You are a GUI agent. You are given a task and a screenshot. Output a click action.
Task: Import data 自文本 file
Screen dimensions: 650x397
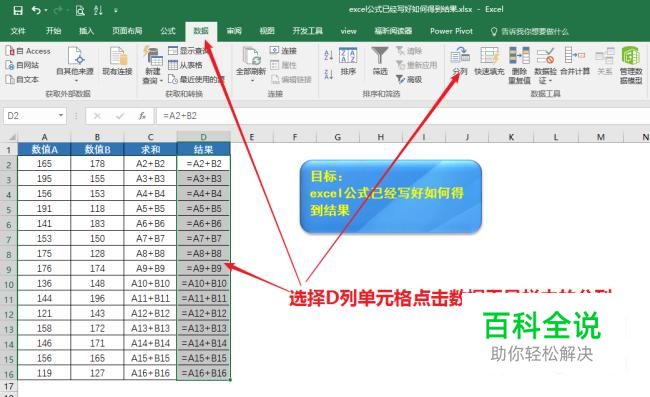pos(22,79)
